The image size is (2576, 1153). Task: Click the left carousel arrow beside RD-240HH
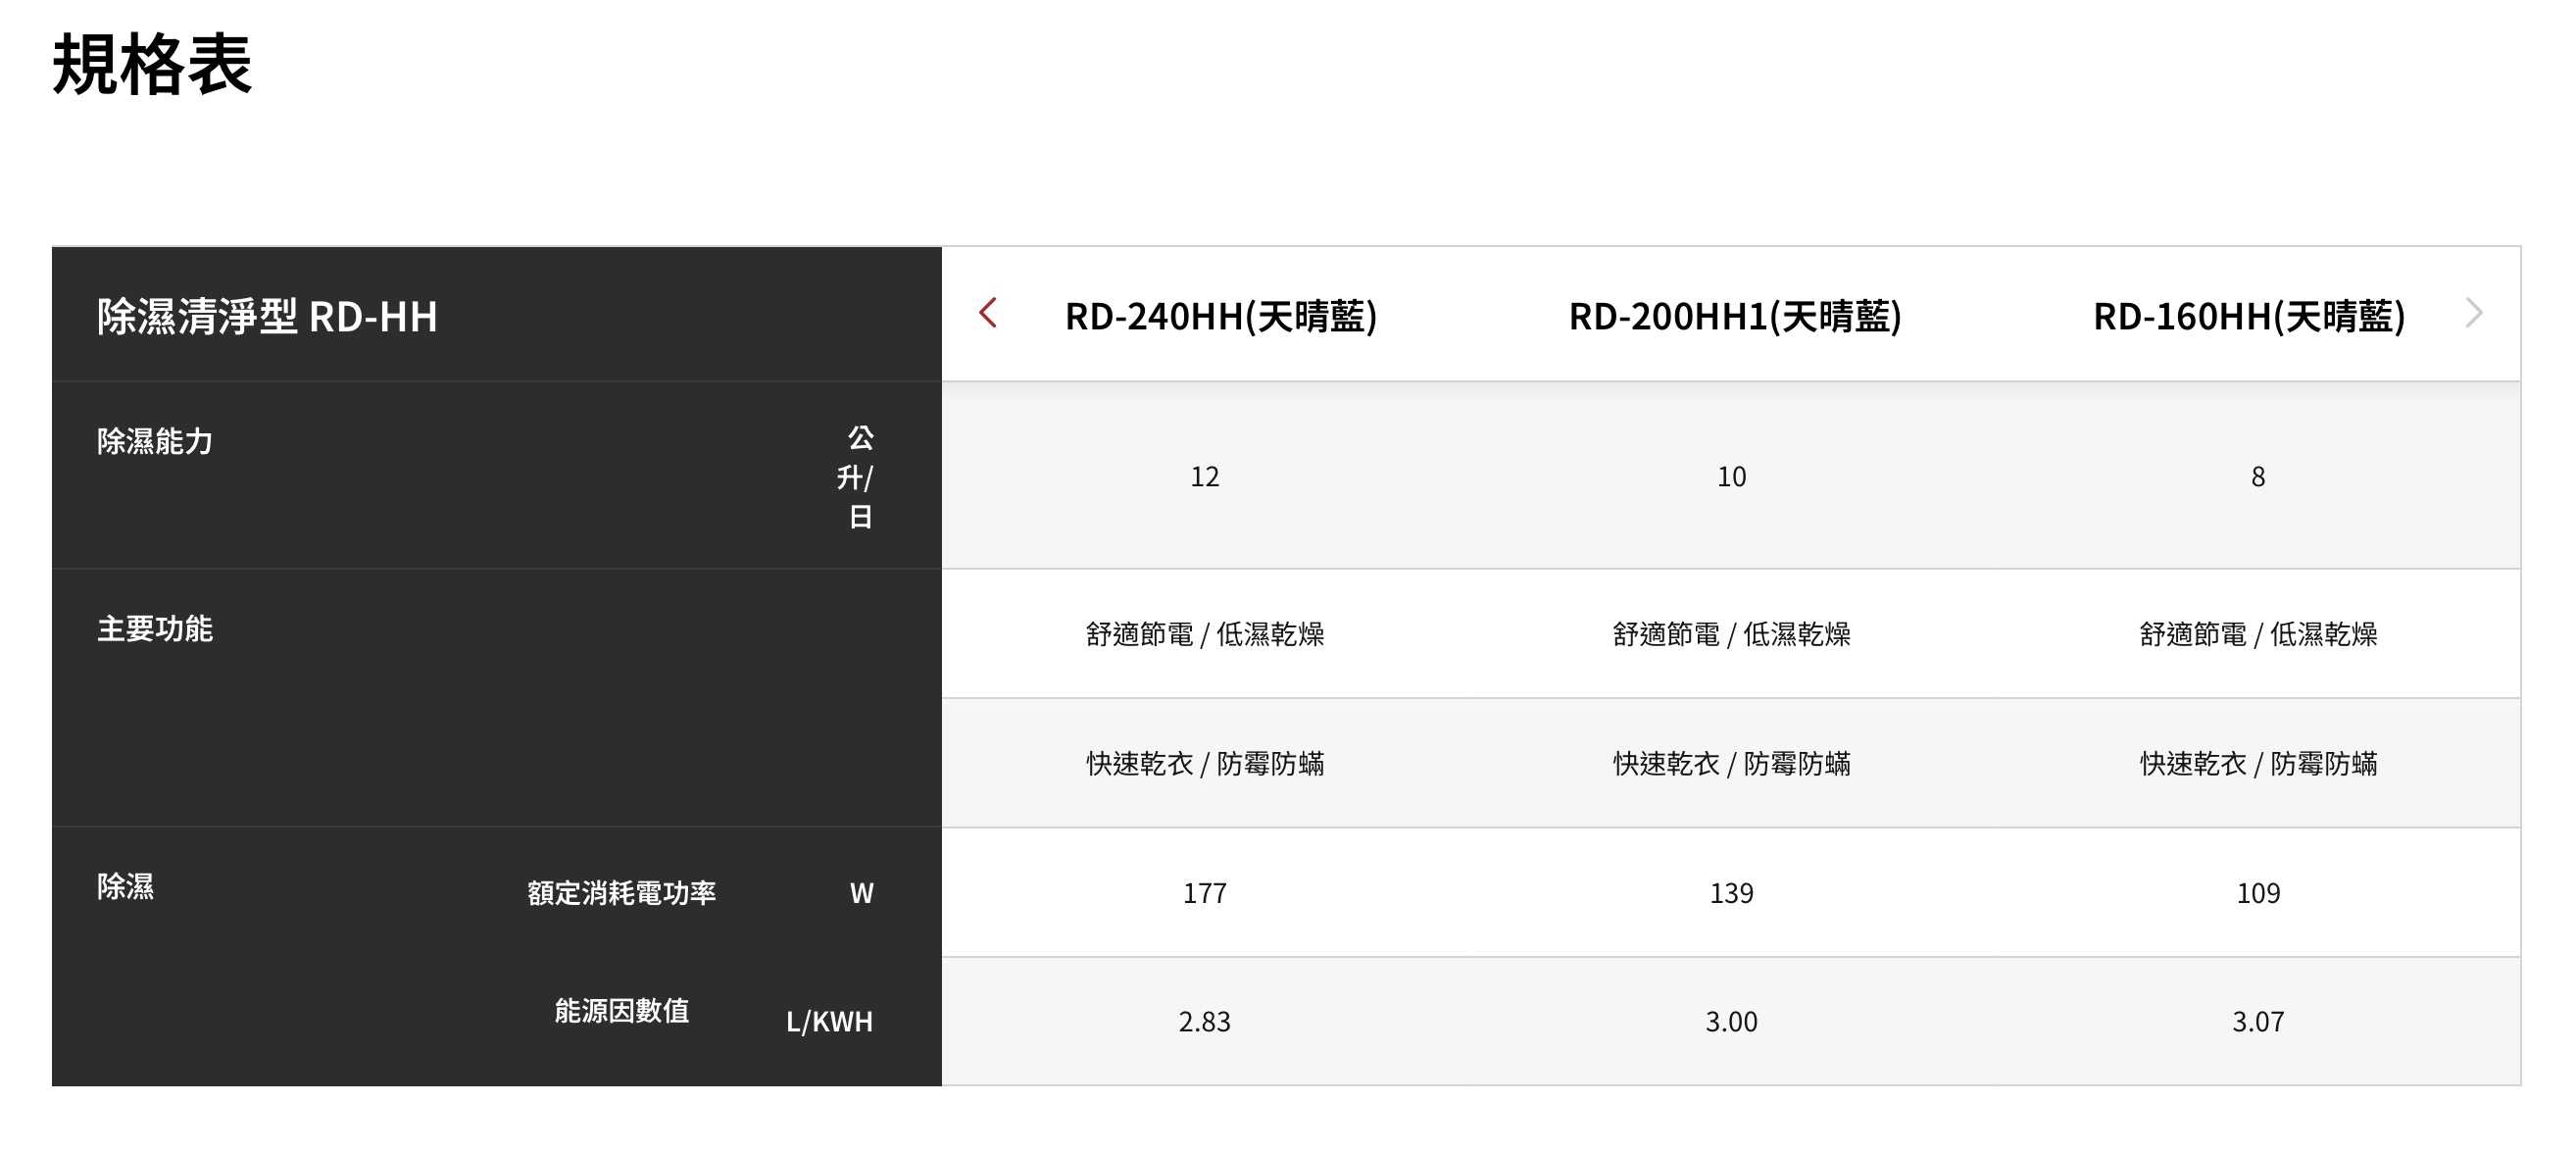[x=988, y=313]
